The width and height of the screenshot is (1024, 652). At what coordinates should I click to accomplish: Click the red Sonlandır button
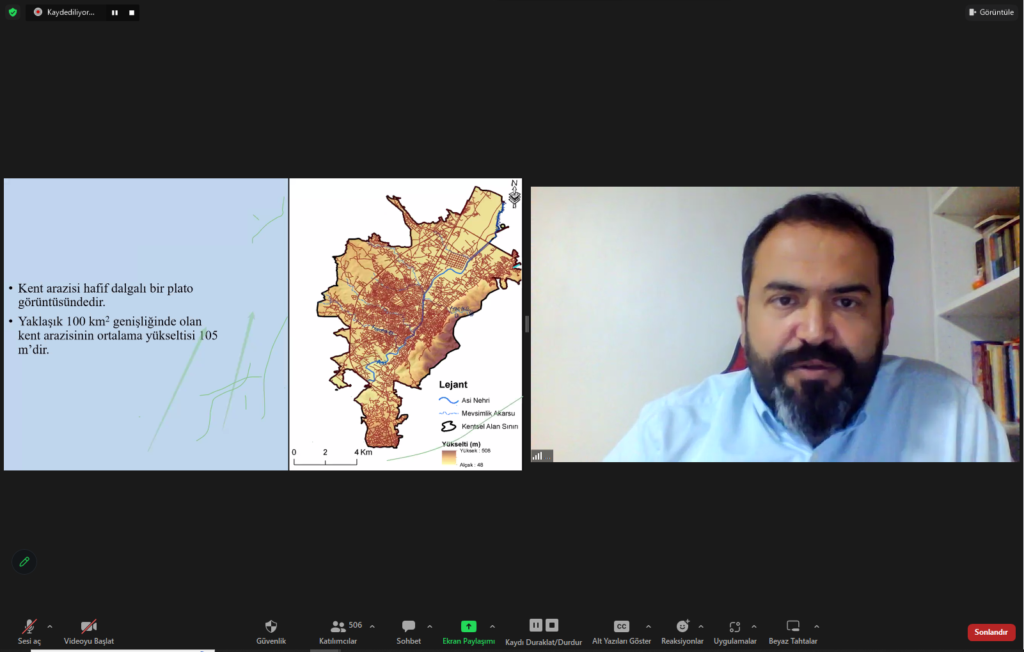(991, 632)
